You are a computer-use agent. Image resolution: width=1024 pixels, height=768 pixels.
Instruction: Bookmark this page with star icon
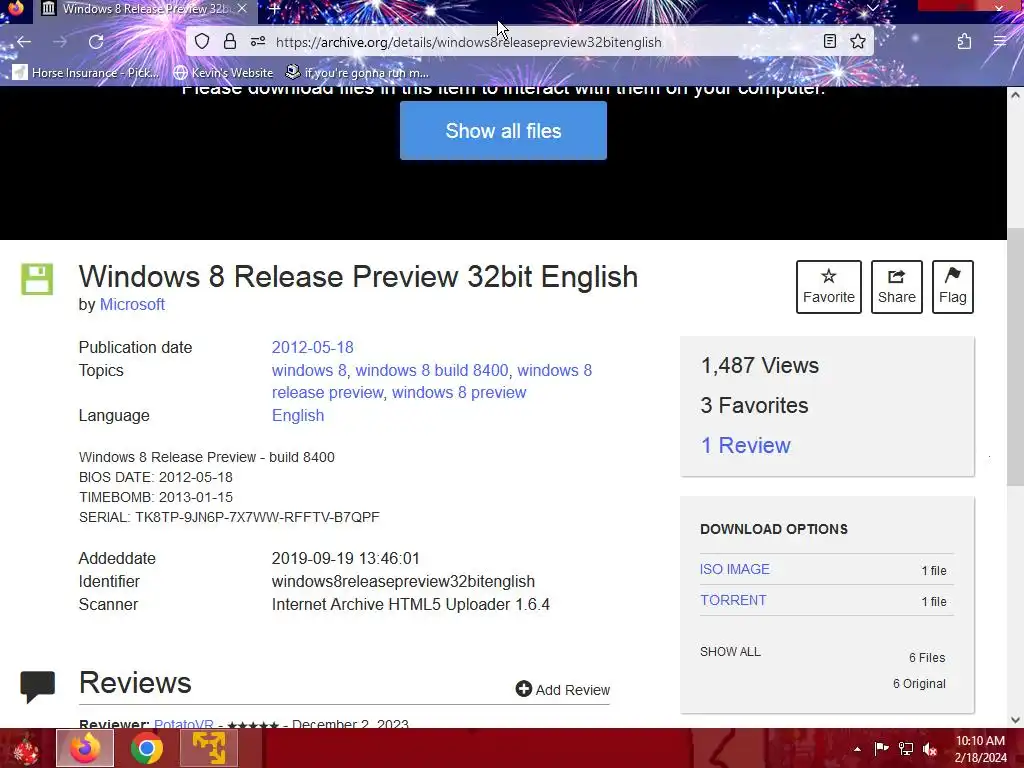[x=858, y=42]
